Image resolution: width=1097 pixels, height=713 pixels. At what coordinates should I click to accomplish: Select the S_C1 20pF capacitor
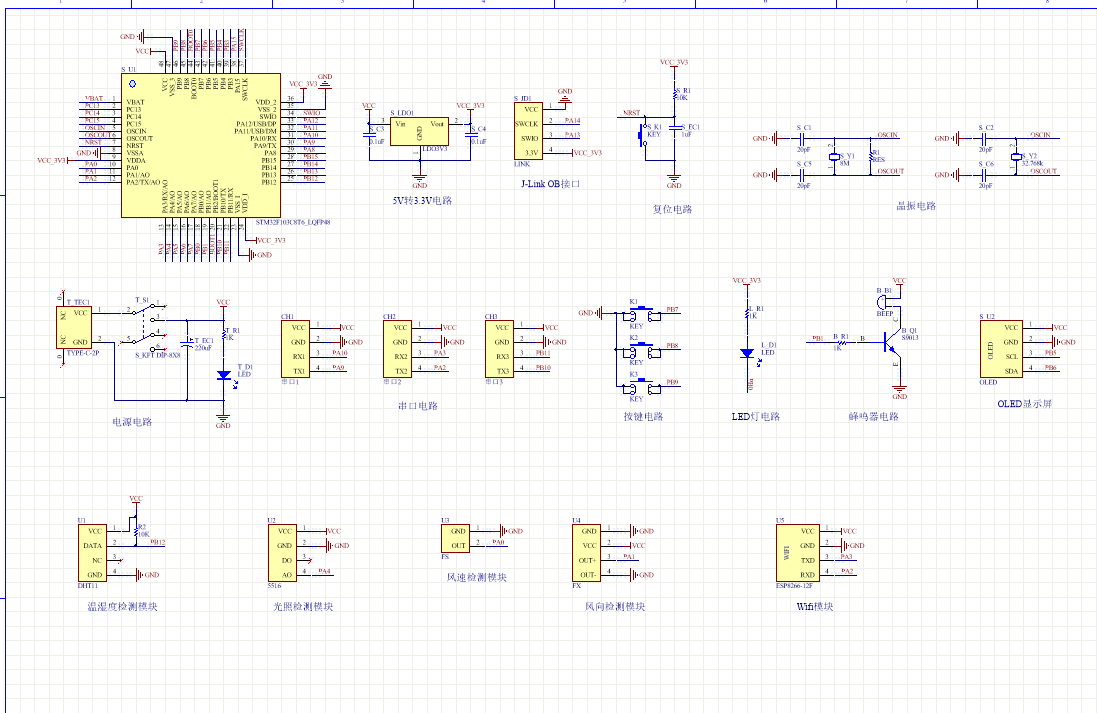tap(802, 139)
